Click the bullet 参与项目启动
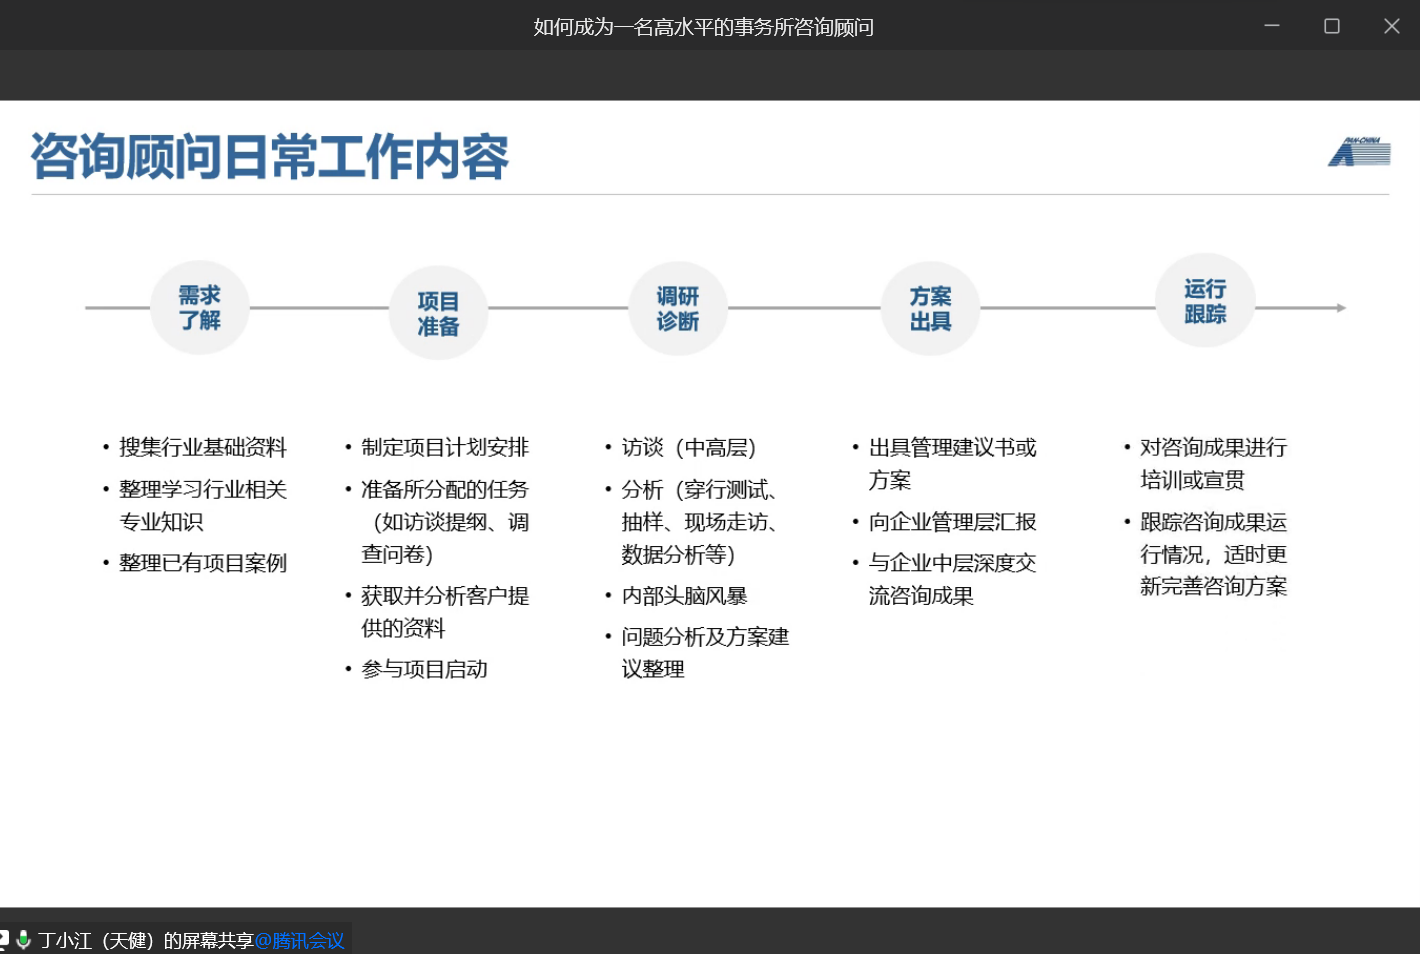1420x954 pixels. 424,670
